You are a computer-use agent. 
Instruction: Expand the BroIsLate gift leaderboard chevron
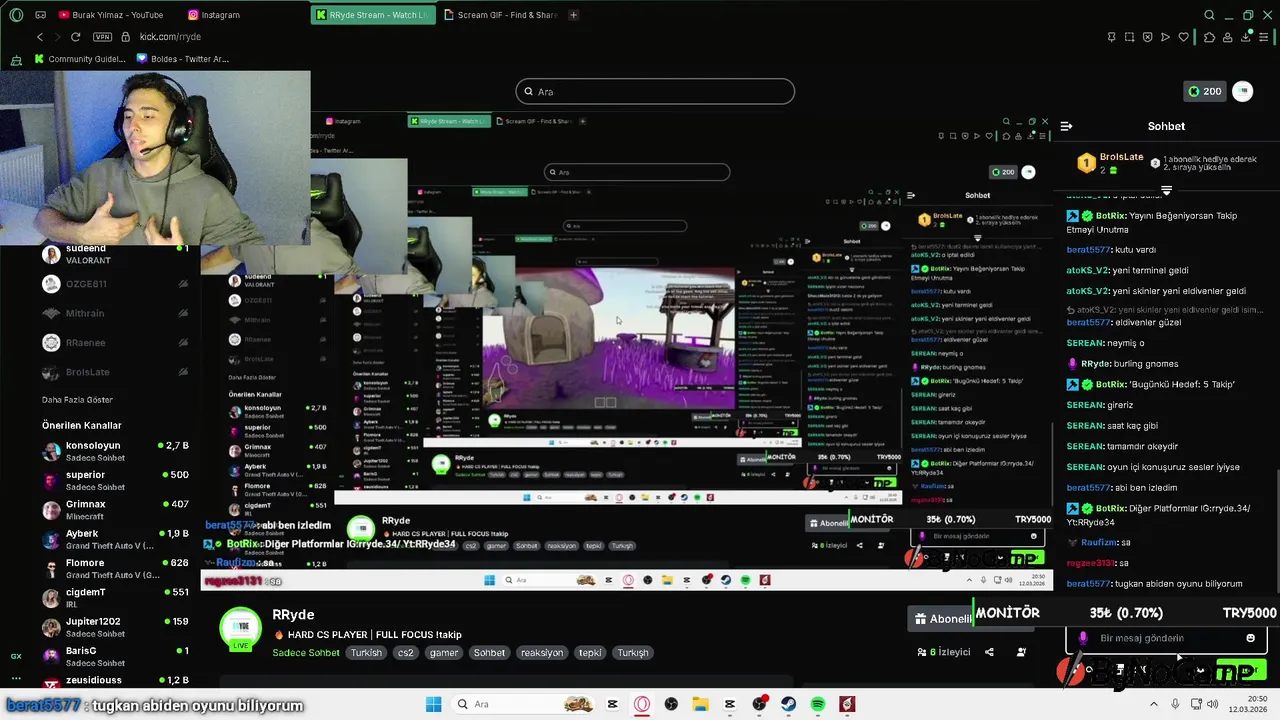click(x=1166, y=190)
